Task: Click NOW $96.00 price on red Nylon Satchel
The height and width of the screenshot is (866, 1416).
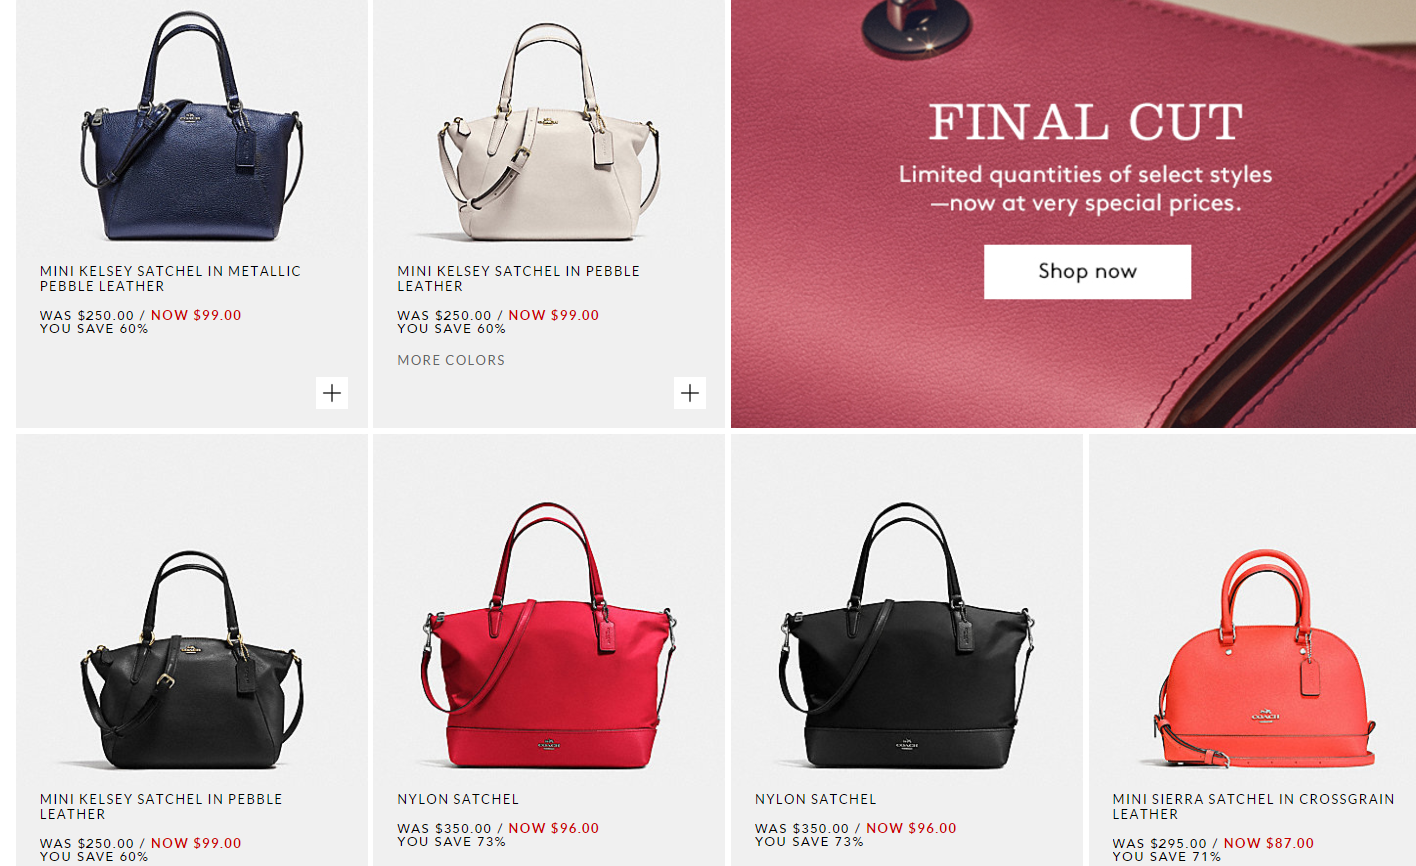Action: click(554, 828)
